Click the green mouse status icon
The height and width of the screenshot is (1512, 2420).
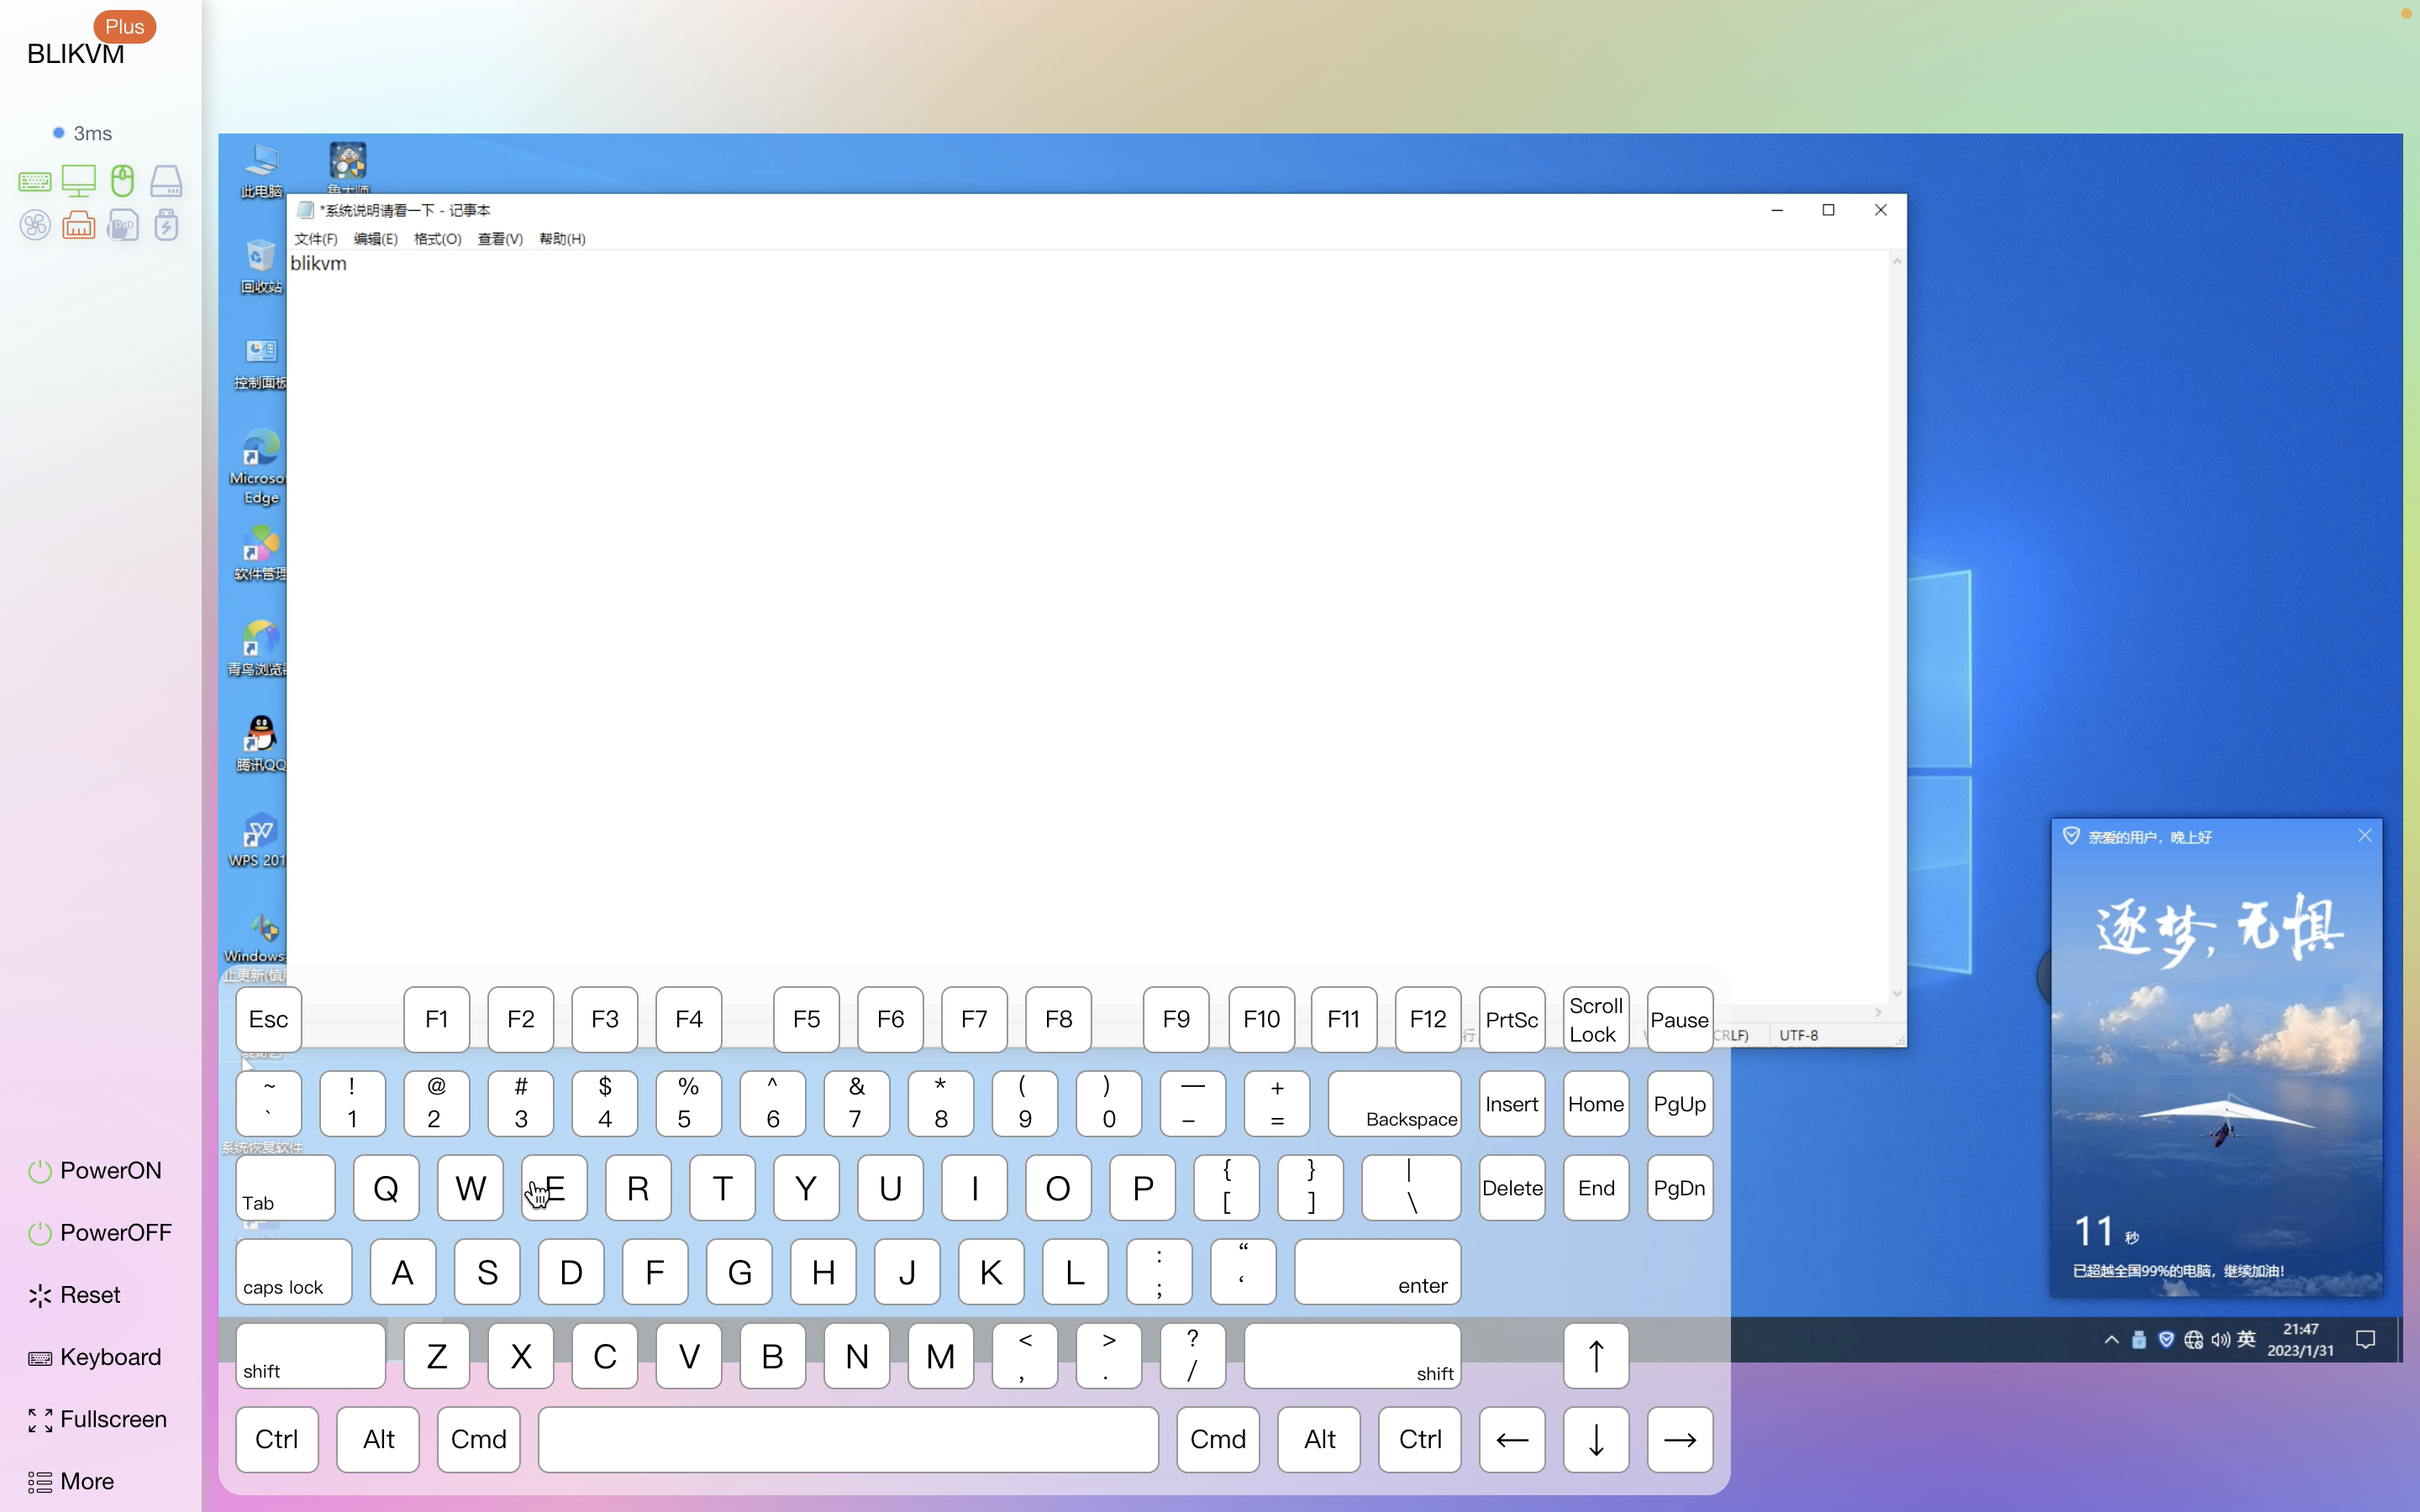(x=122, y=180)
